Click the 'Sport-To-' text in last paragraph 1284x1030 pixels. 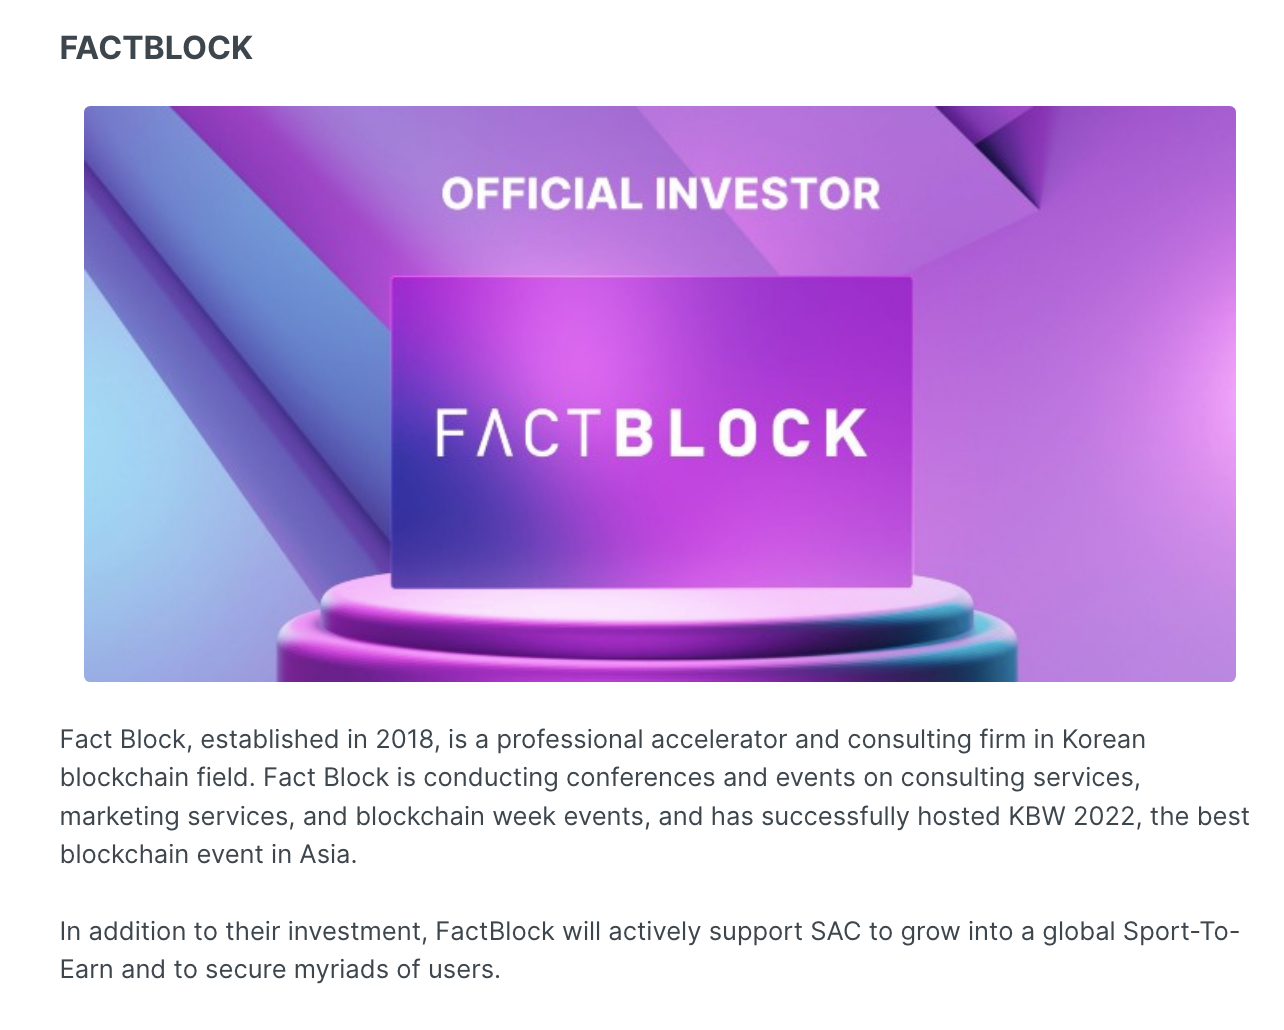pyautogui.click(x=1182, y=931)
